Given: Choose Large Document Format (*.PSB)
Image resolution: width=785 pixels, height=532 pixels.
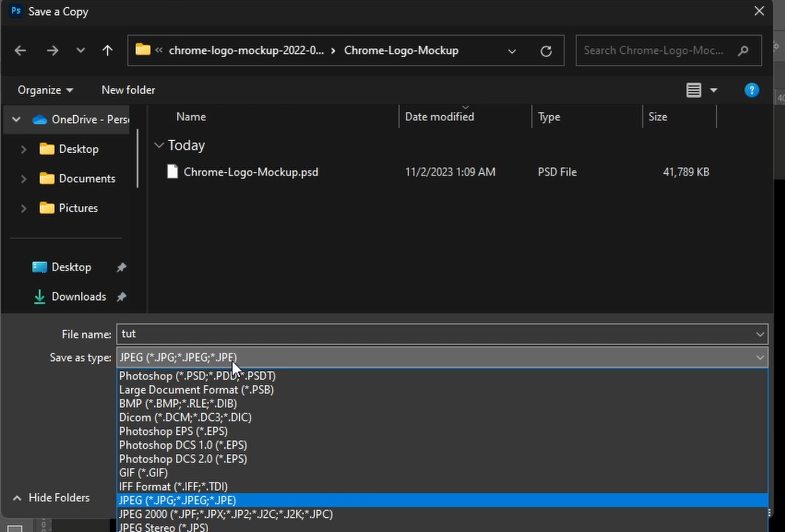Looking at the screenshot, I should click(x=442, y=390).
